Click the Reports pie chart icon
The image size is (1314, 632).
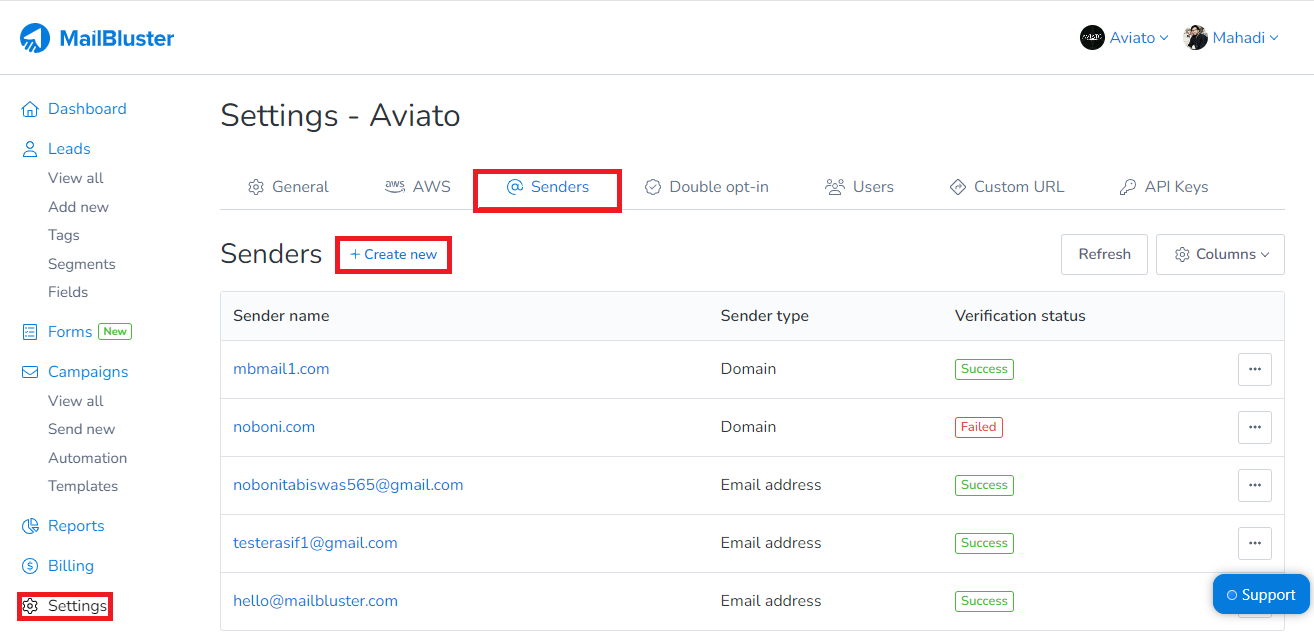30,525
